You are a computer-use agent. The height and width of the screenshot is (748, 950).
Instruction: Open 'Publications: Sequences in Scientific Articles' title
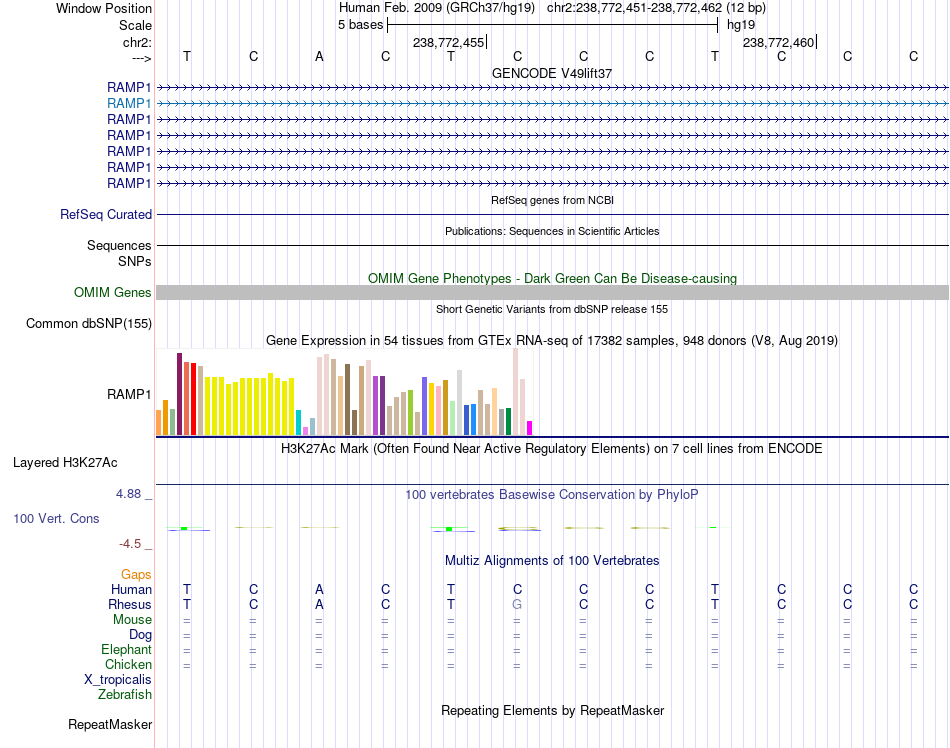552,231
